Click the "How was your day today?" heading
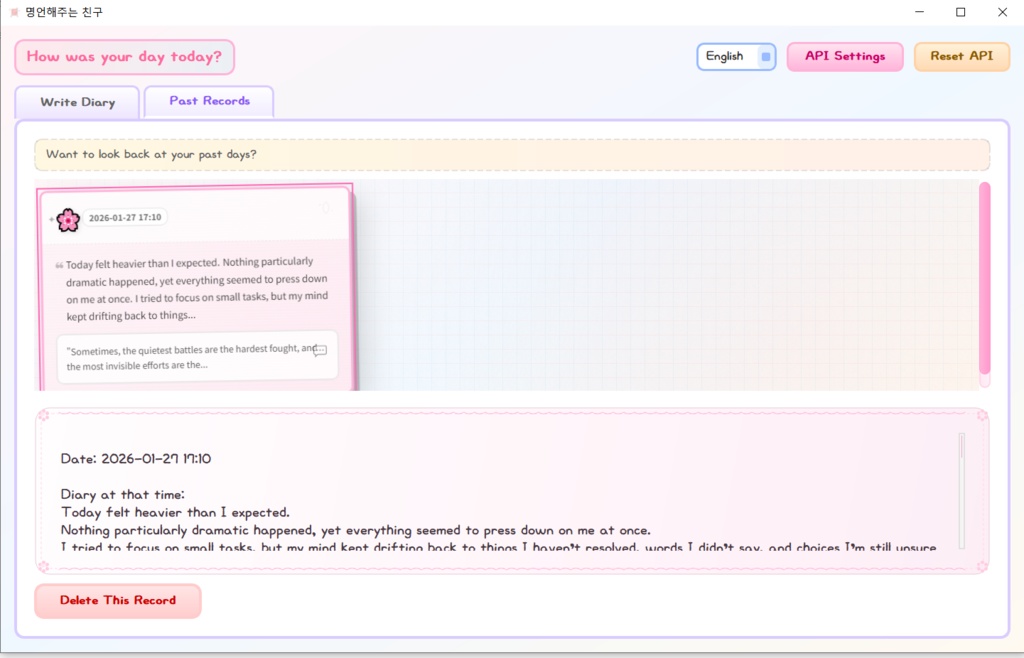This screenshot has height=658, width=1024. click(124, 57)
